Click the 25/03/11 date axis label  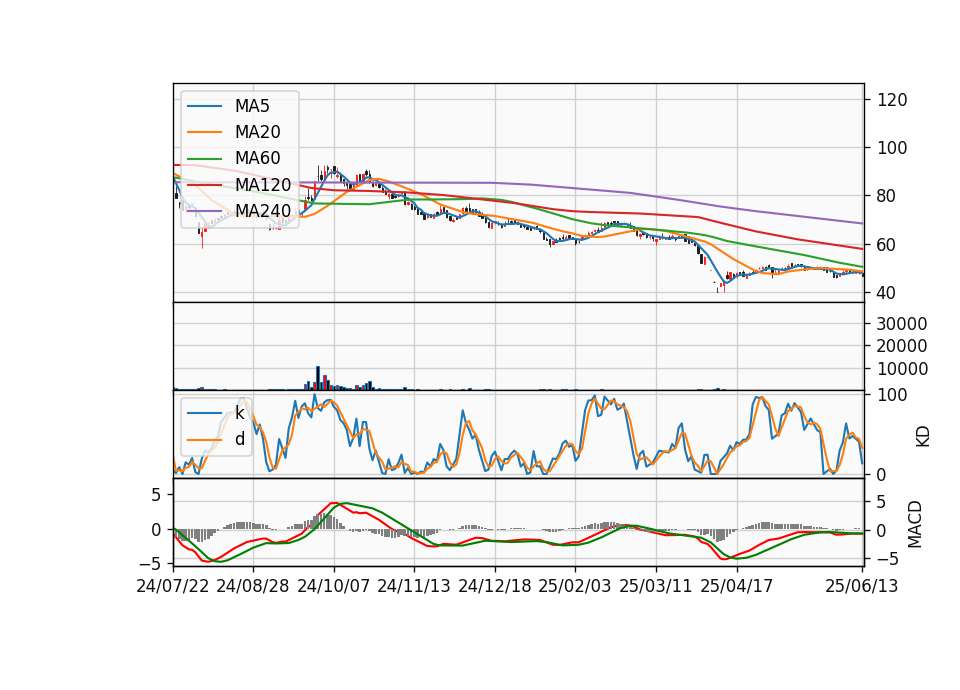tap(656, 586)
